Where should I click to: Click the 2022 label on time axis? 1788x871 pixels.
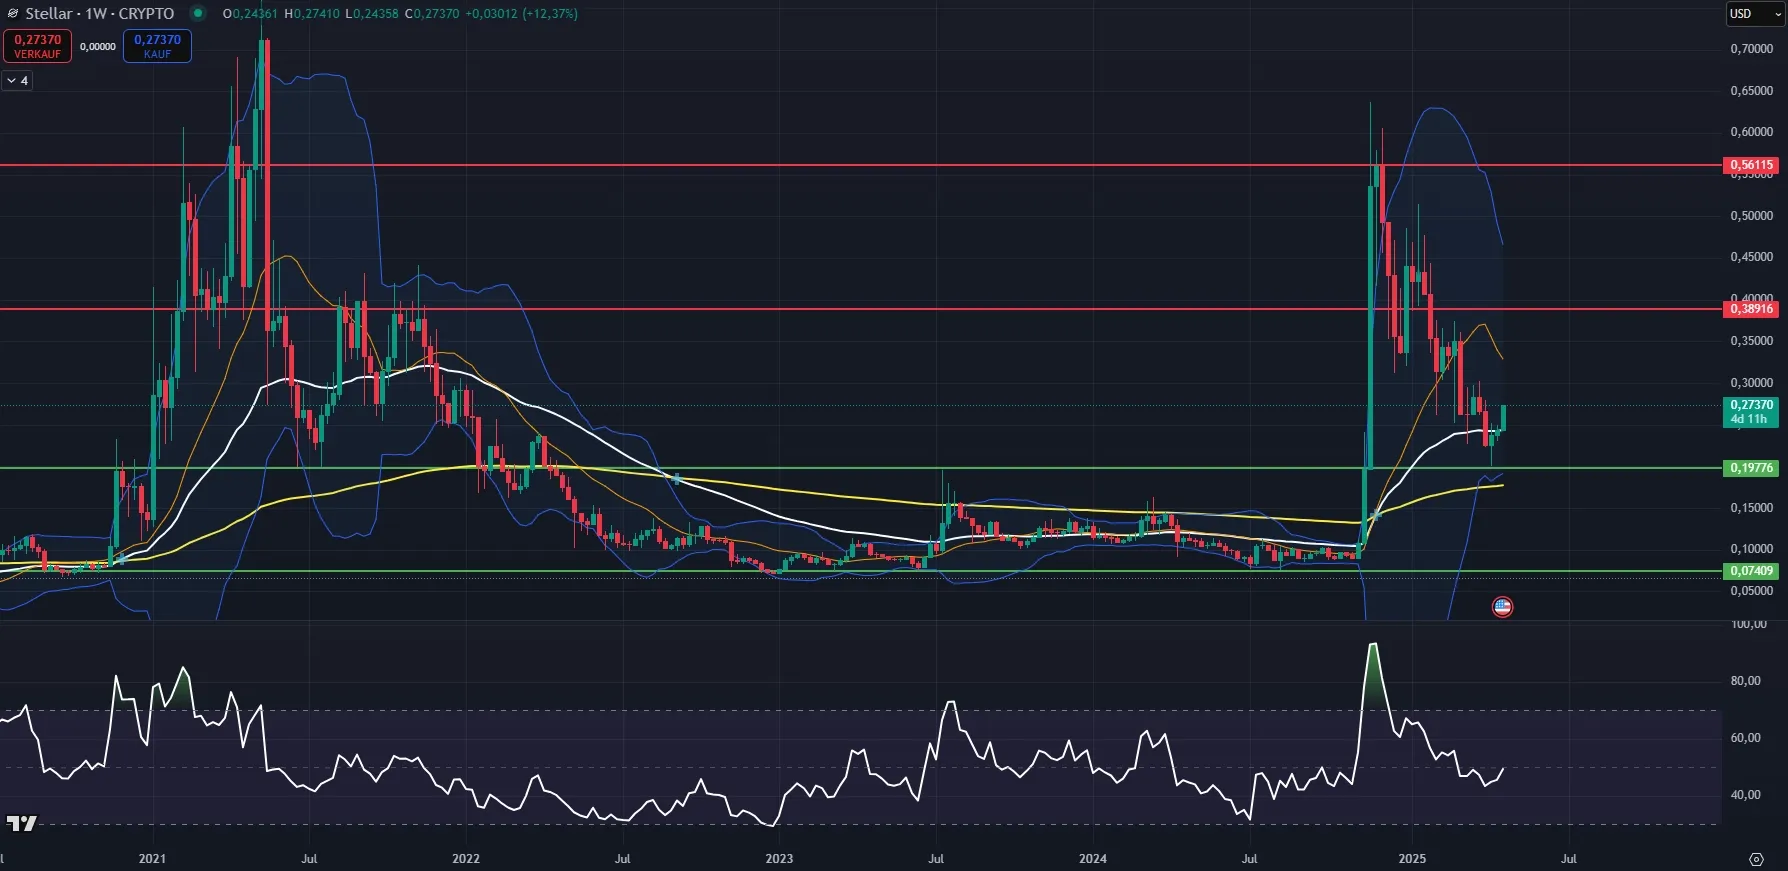pyautogui.click(x=466, y=859)
